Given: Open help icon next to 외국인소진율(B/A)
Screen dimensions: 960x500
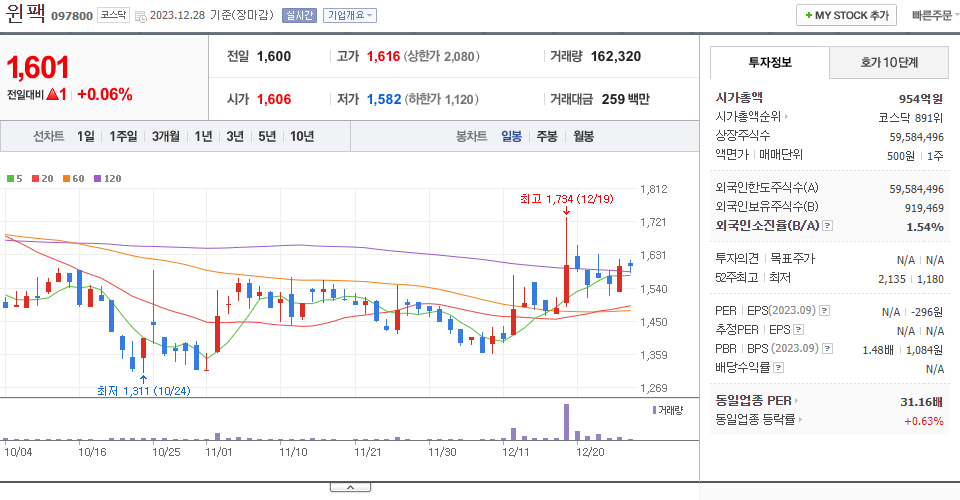Looking at the screenshot, I should (x=827, y=226).
